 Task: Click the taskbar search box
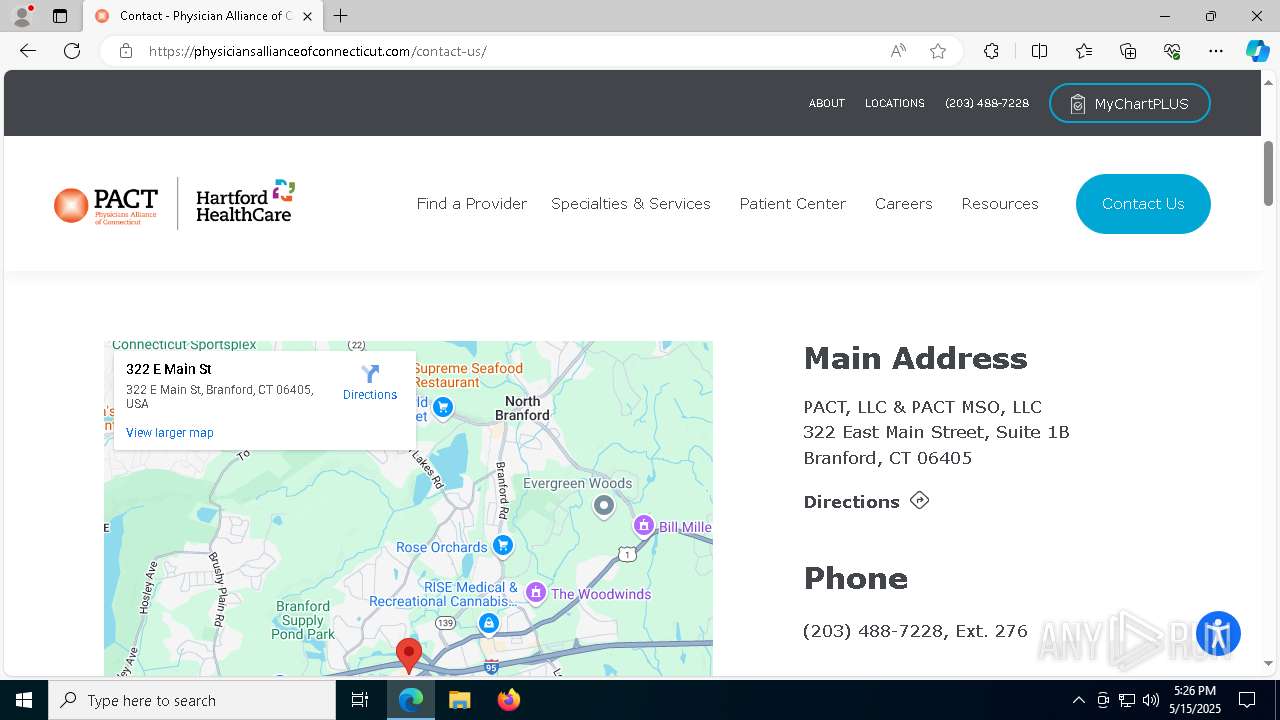(x=192, y=700)
